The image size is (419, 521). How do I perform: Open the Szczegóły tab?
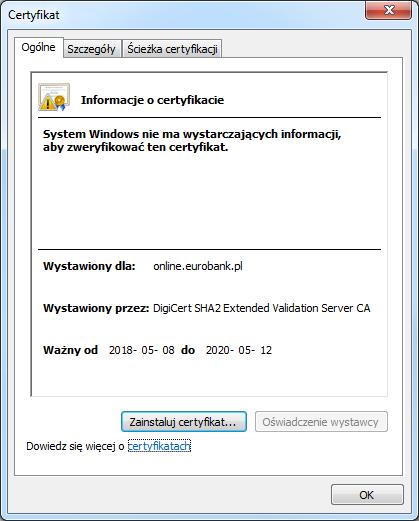coord(91,49)
